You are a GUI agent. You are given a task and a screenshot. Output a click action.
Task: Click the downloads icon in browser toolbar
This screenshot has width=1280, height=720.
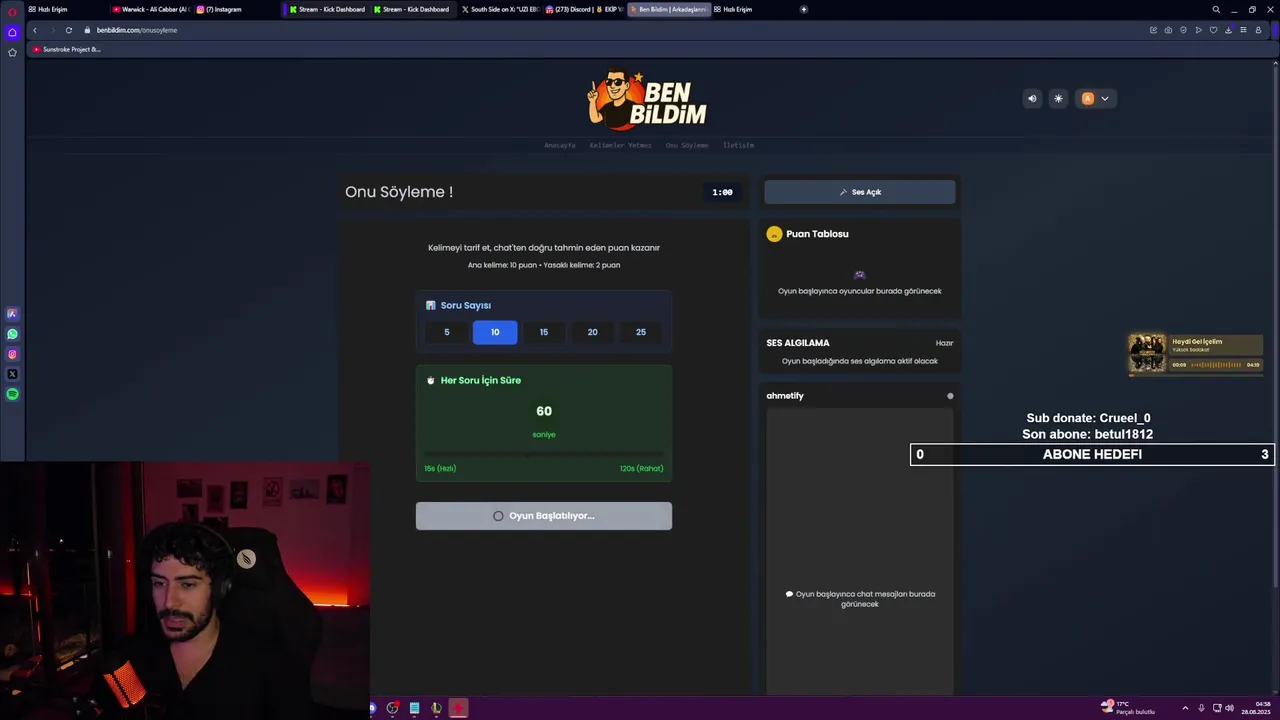pyautogui.click(x=1228, y=30)
